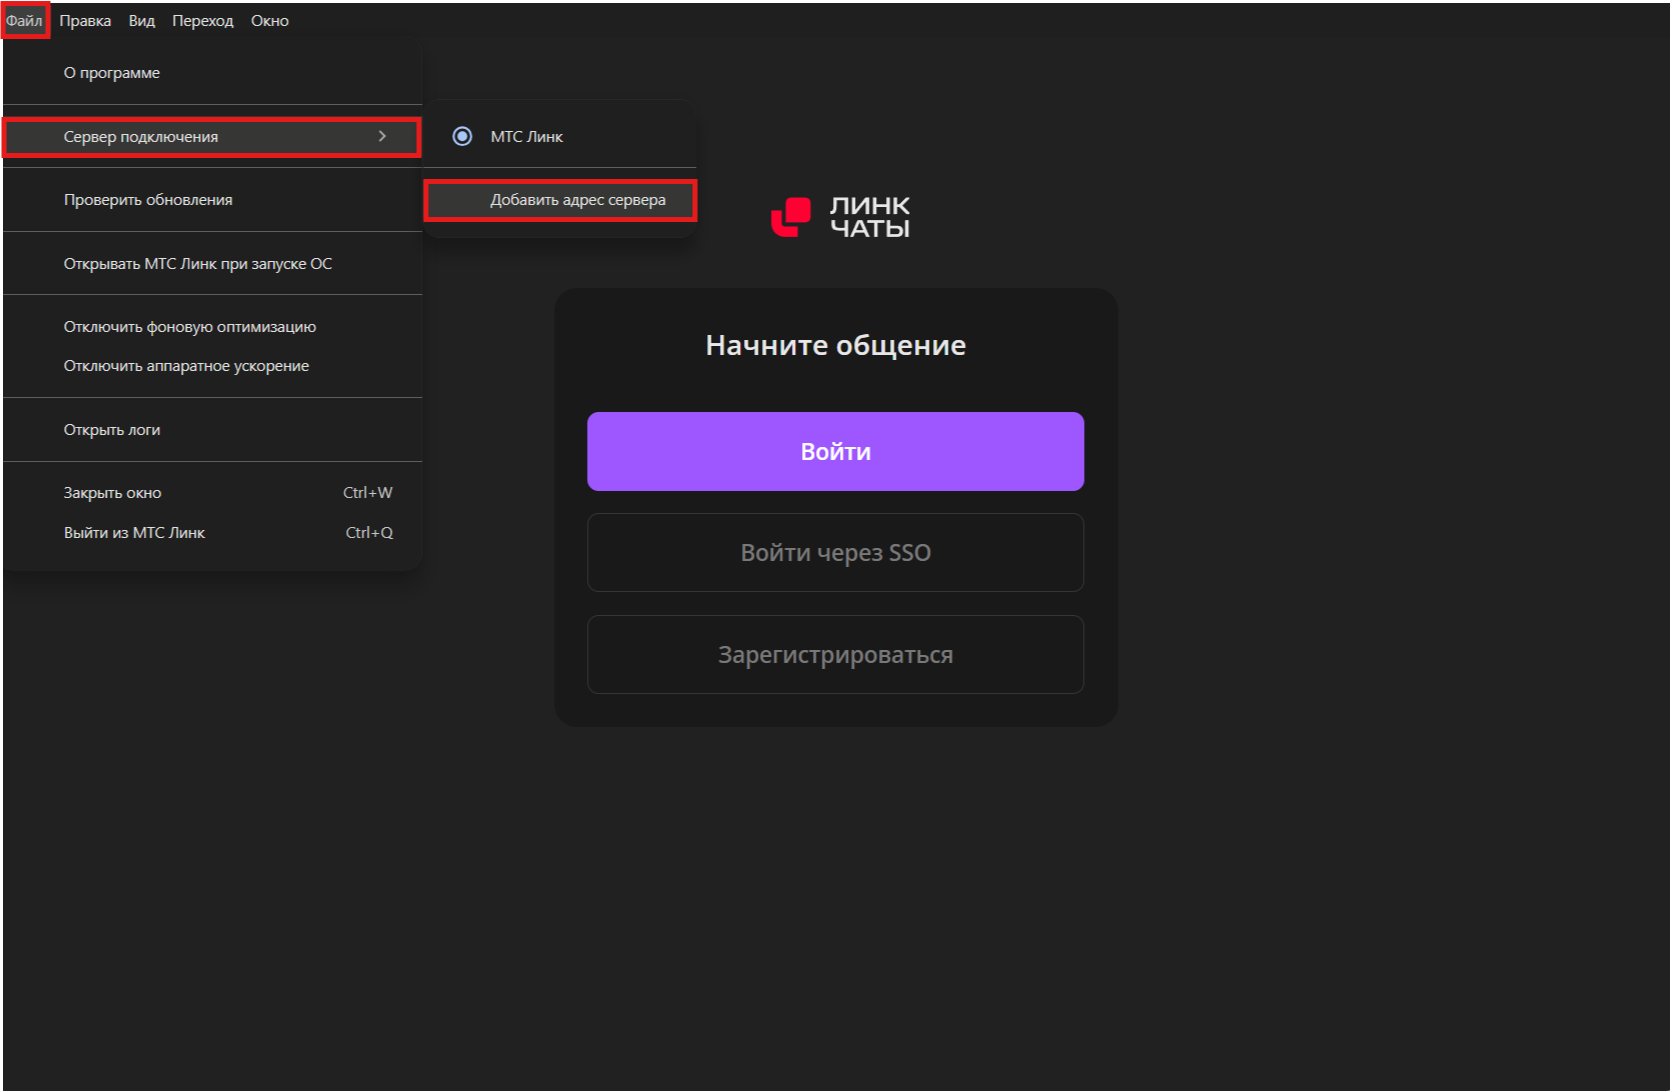Screen dimensions: 1670x1091
Task: Click the red Линк Чаты logo icon
Action: coord(790,217)
